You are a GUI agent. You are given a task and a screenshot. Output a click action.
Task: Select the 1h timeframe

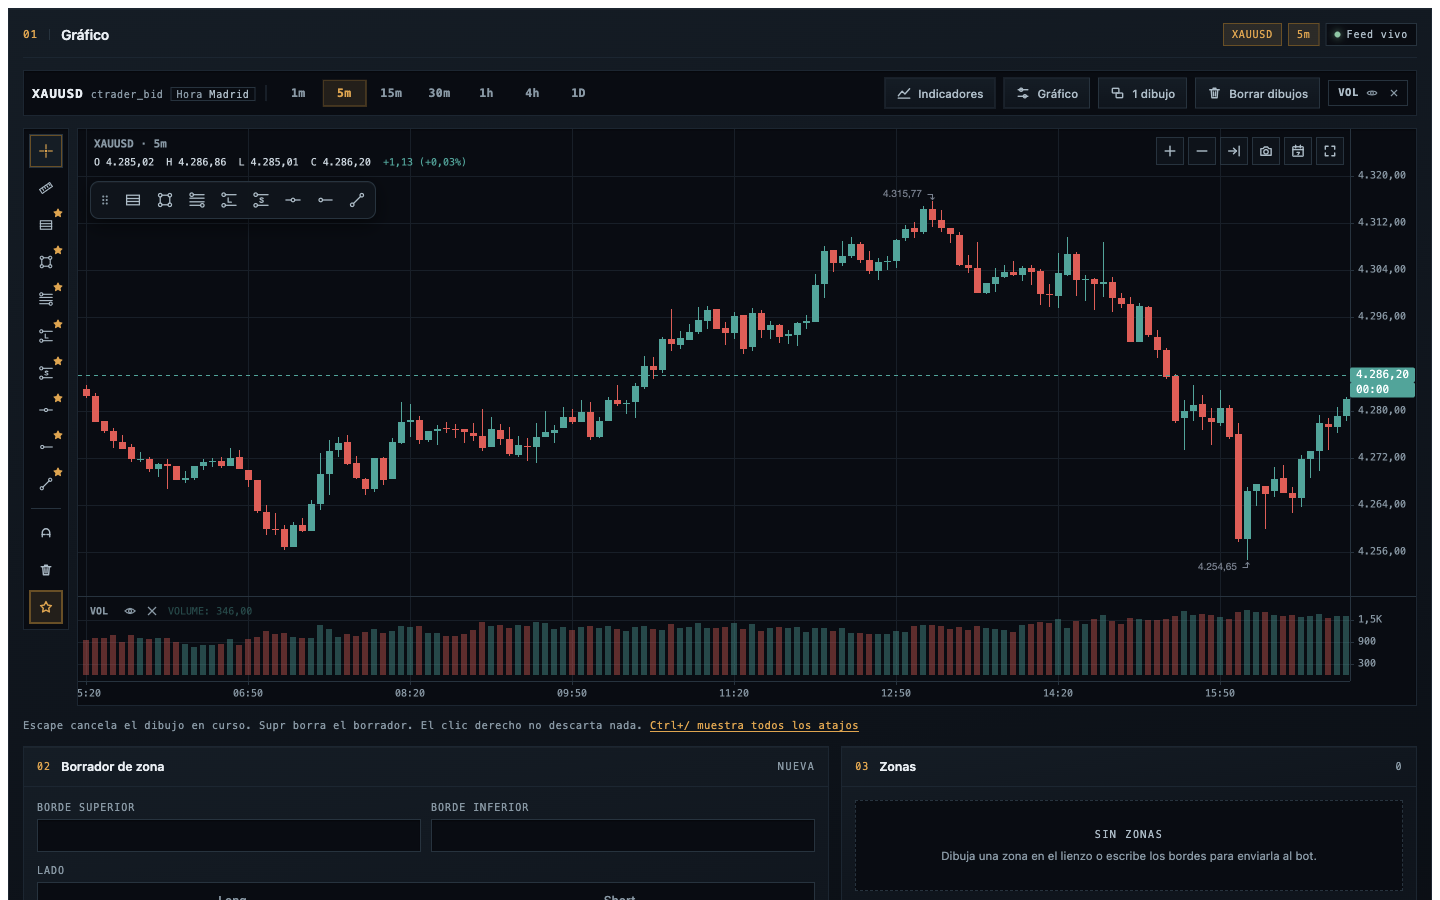[486, 93]
